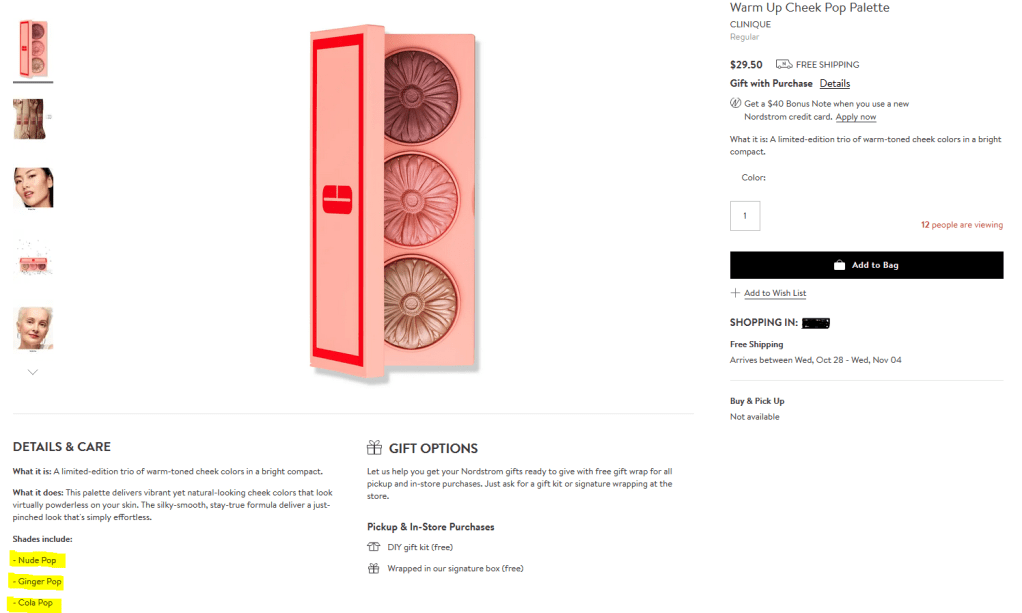
Task: Click the quantity input box
Action: pos(745,216)
